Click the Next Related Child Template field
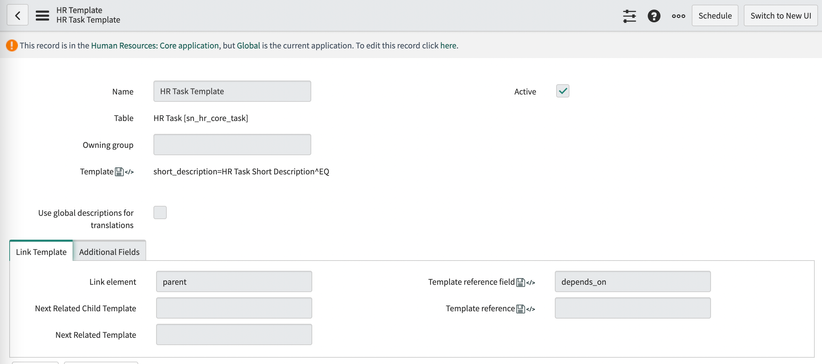Screen dimensions: 822x364 pos(234,308)
